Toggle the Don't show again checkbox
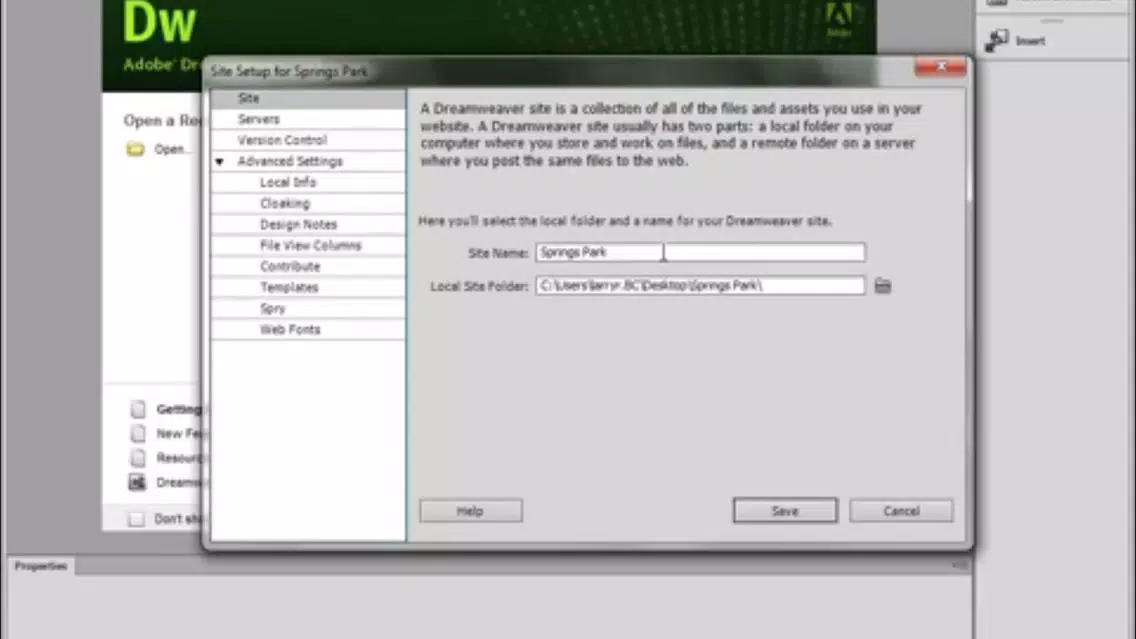 136,519
